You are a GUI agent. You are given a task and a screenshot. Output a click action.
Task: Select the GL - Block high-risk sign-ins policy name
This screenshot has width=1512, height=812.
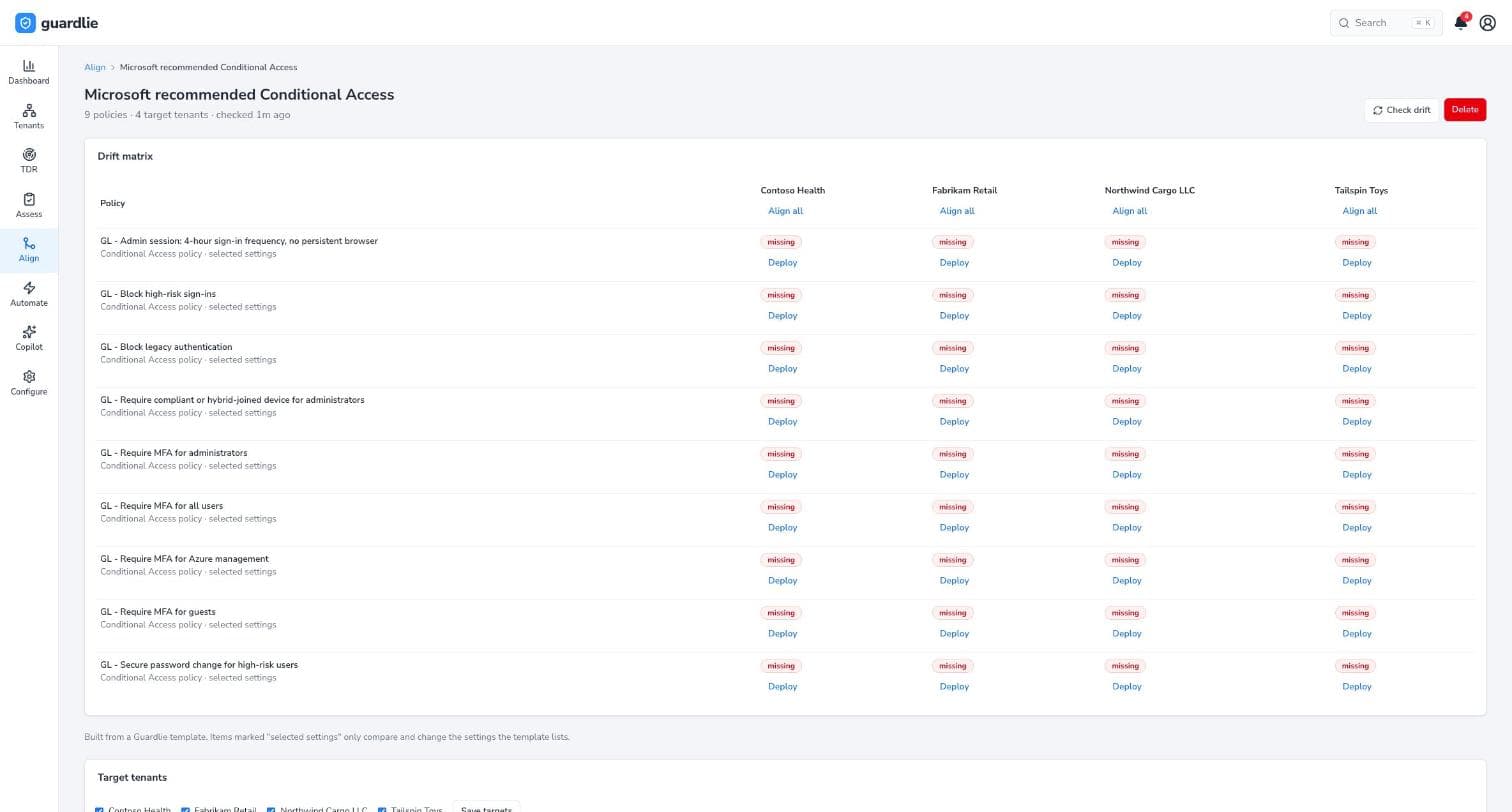point(158,294)
